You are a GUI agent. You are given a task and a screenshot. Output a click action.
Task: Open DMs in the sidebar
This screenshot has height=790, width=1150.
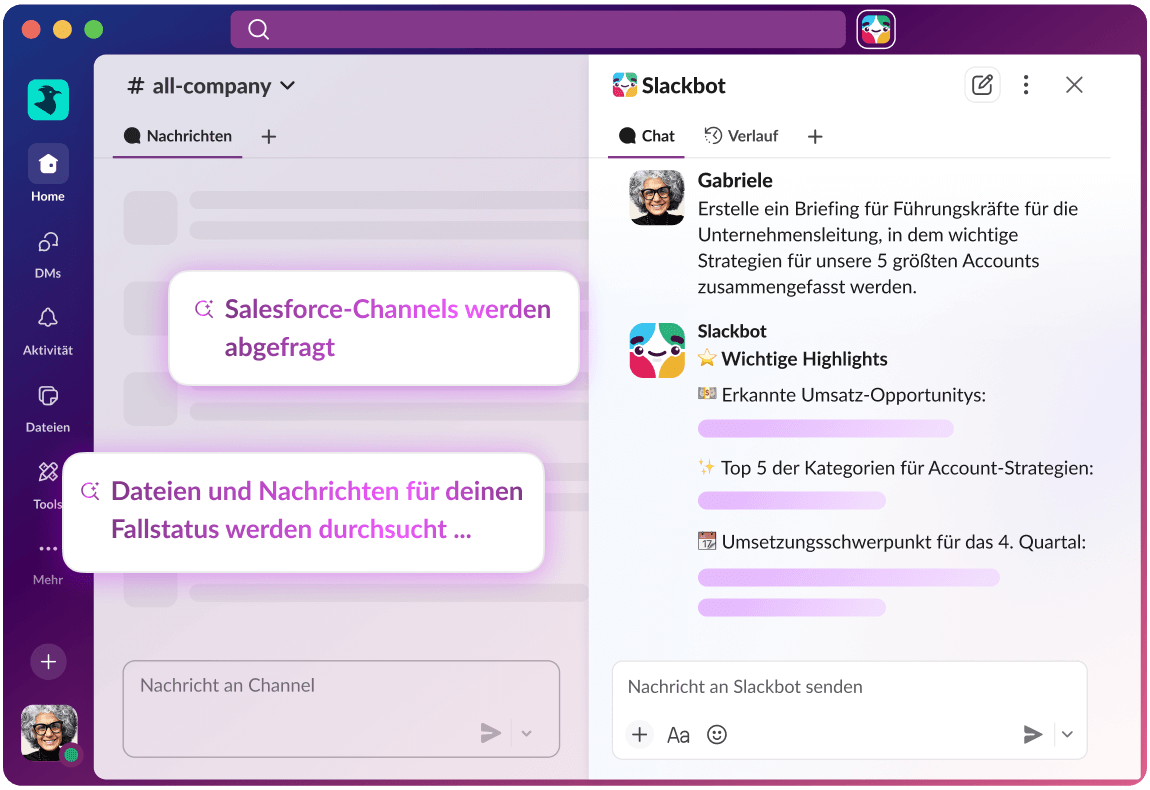(x=48, y=255)
